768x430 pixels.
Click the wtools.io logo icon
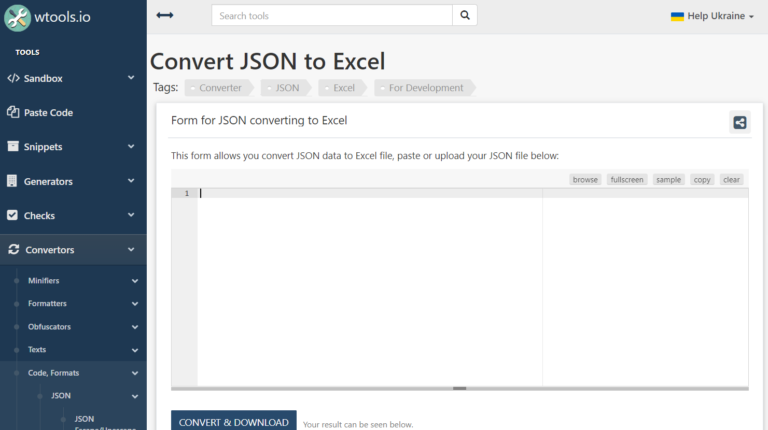[19, 17]
